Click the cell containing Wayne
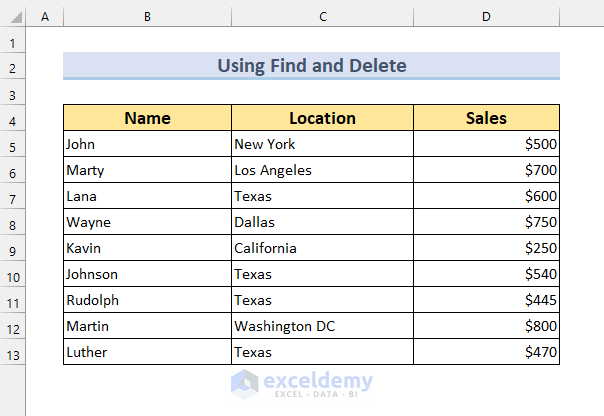Screen dimensions: 604x416 point(147,222)
